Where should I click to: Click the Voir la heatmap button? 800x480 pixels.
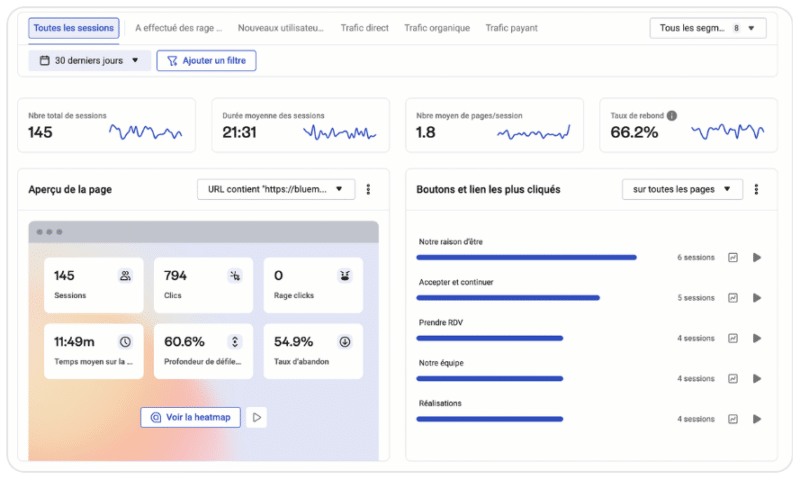click(191, 417)
